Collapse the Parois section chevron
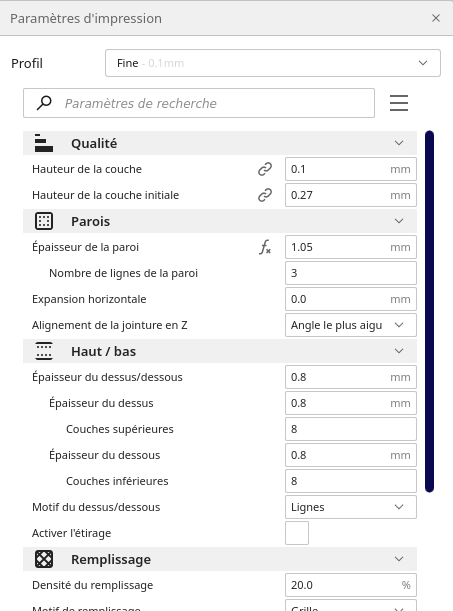Viewport: 453px width, 611px height. click(399, 221)
